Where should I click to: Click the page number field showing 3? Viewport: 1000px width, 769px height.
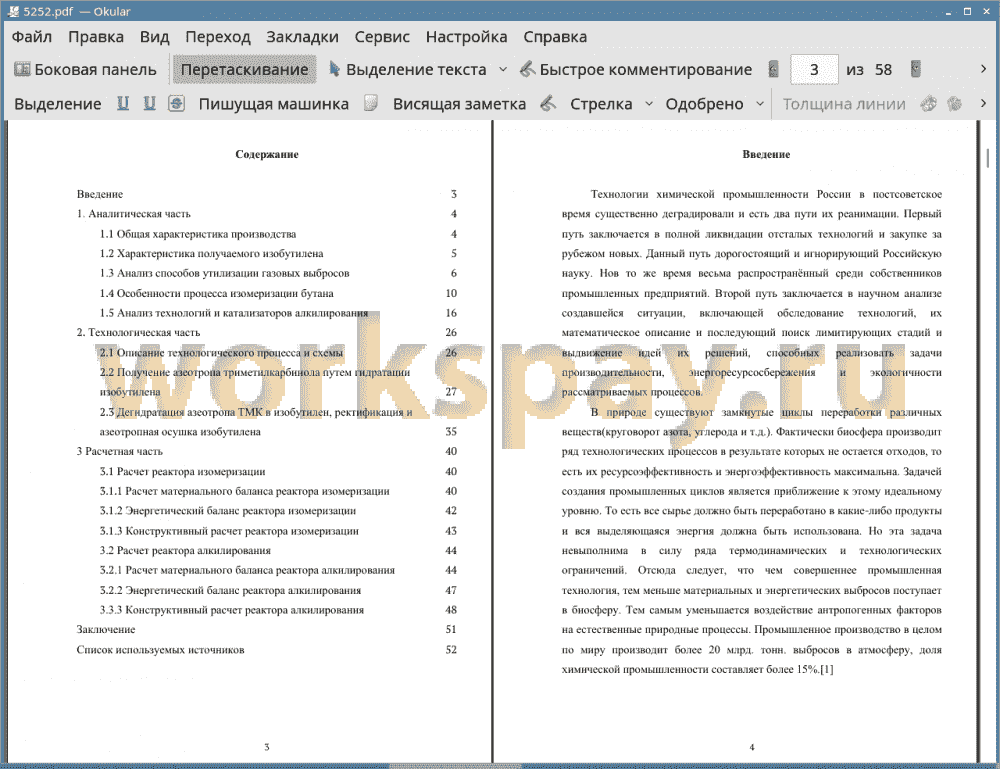tap(814, 70)
